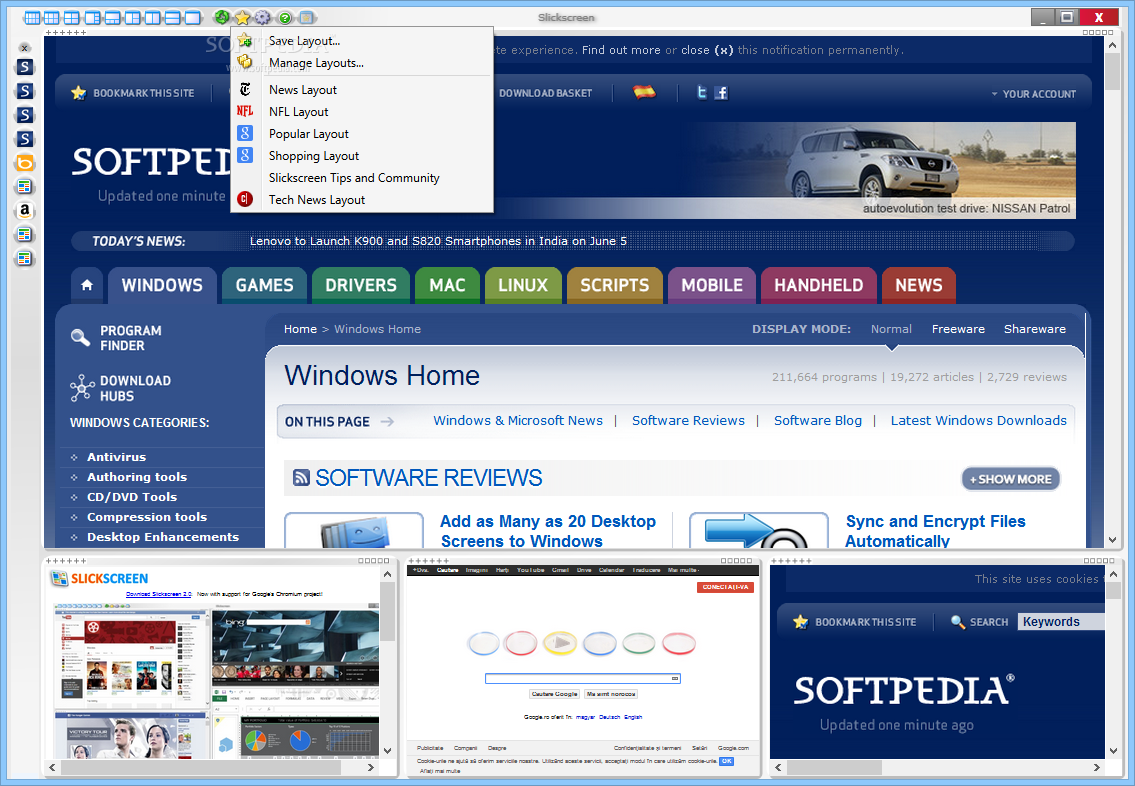Open the yellow star layouts icon
Image resolution: width=1135 pixels, height=786 pixels.
(x=242, y=17)
